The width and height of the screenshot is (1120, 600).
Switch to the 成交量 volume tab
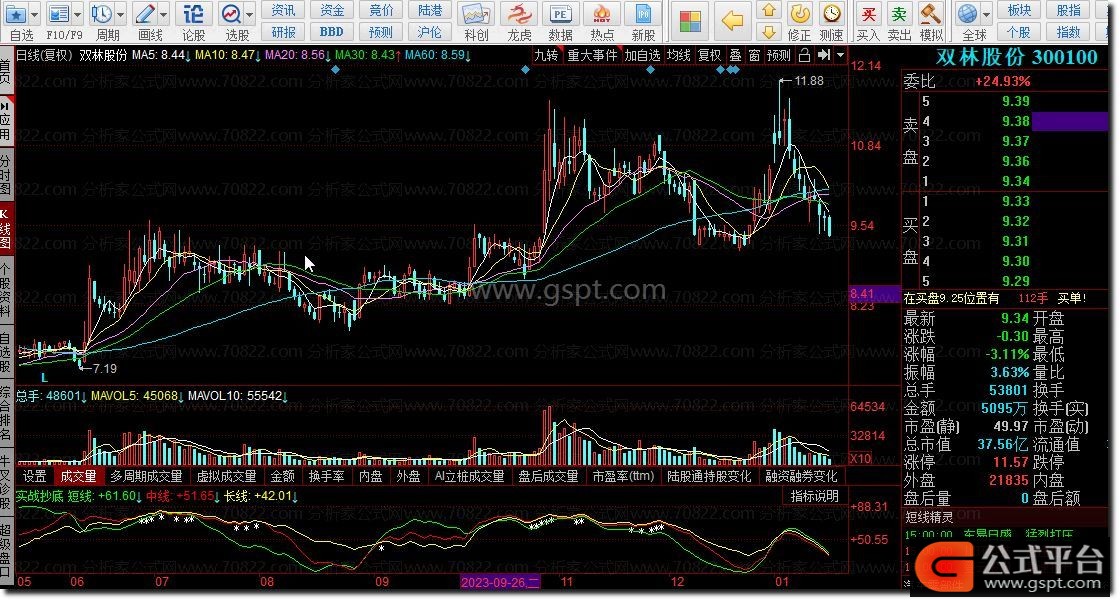[x=79, y=476]
